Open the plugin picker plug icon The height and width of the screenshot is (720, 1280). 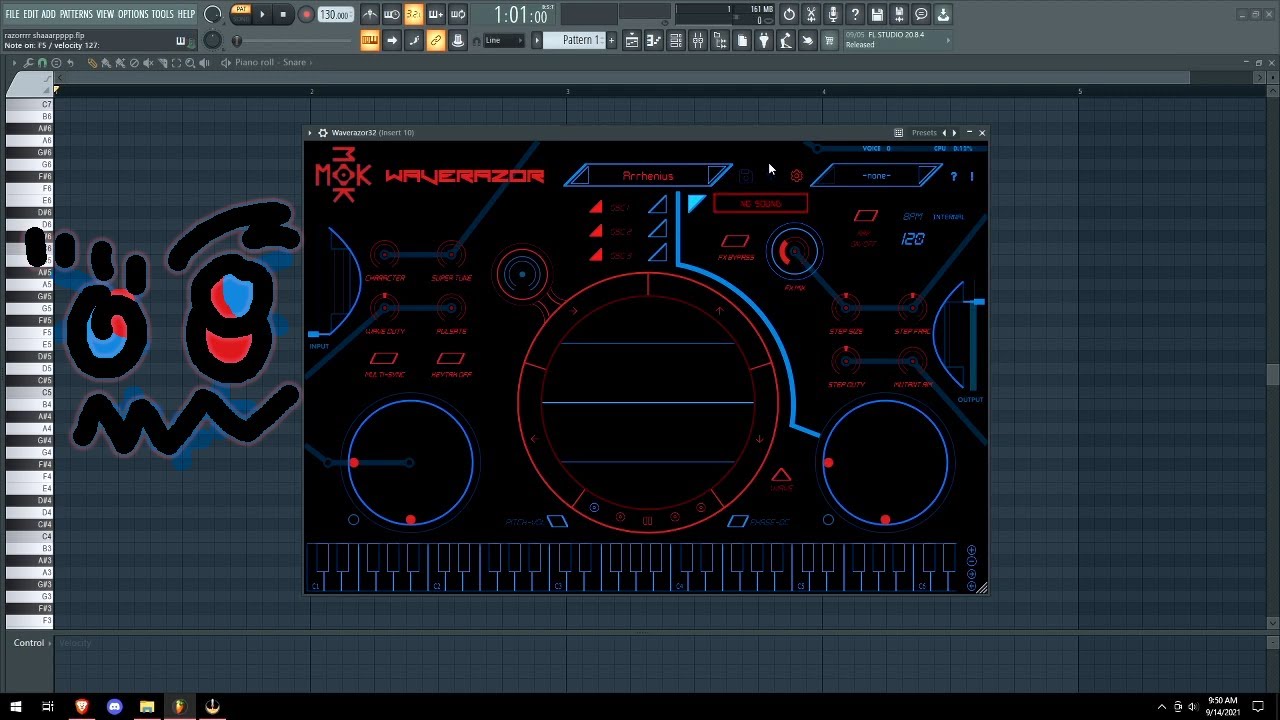tap(764, 40)
